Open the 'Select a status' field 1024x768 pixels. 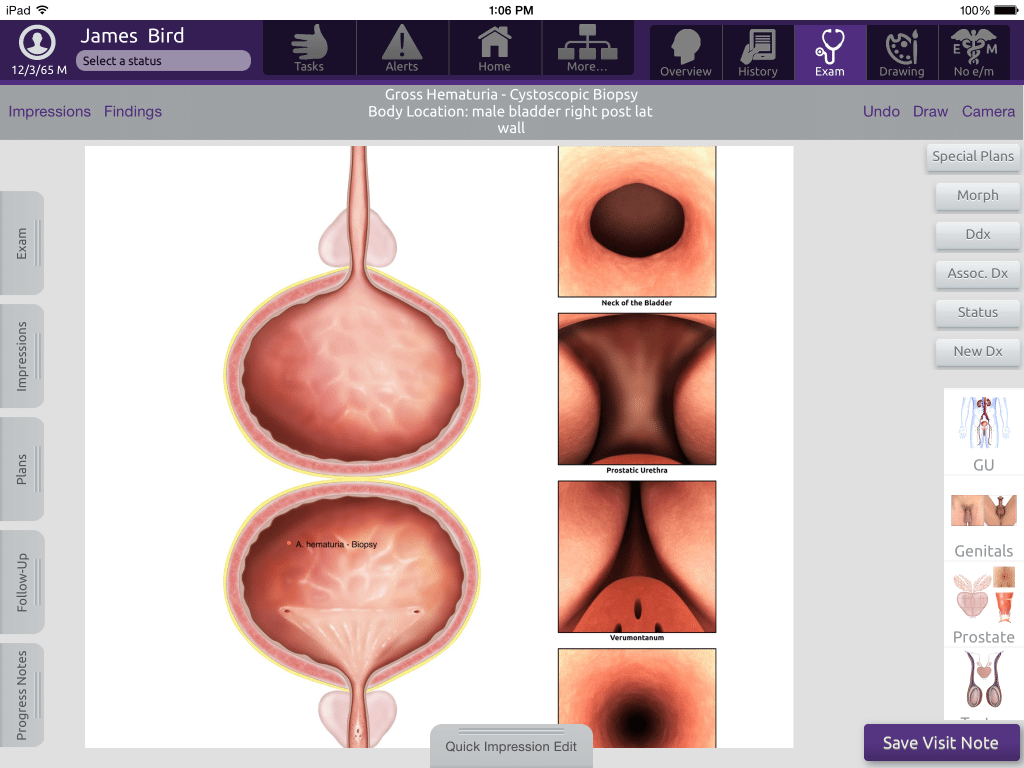(x=163, y=61)
